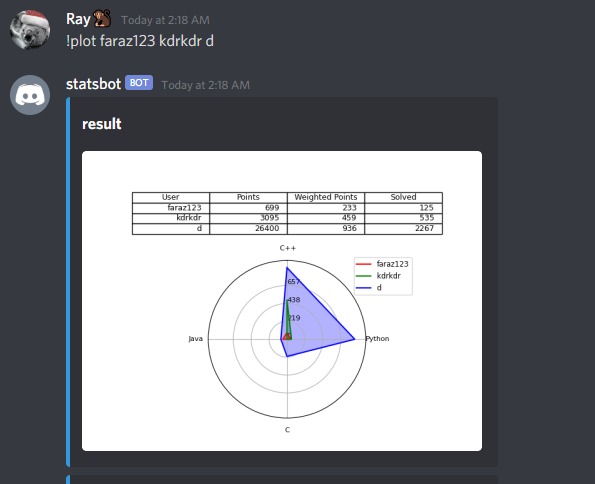Screen dimensions: 595x484
Task: Click the weighted points value 459
Action: pyautogui.click(x=349, y=218)
